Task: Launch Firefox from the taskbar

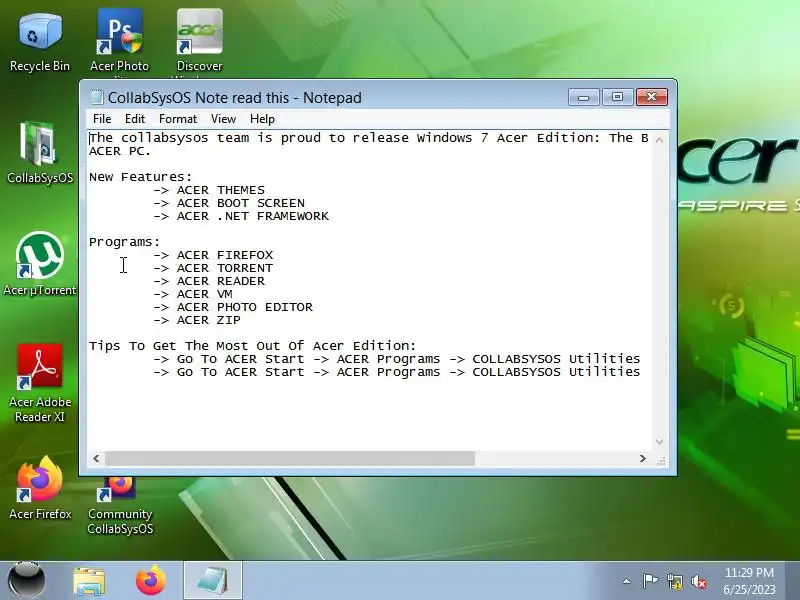Action: (151, 581)
